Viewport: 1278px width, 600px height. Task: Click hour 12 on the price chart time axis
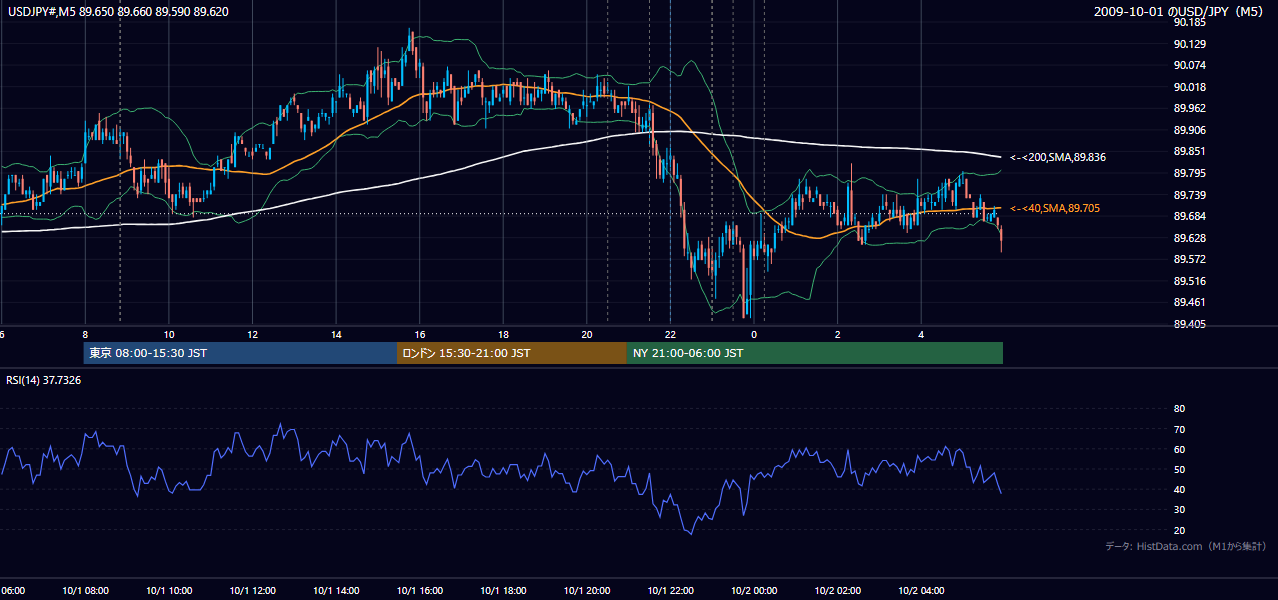(253, 334)
